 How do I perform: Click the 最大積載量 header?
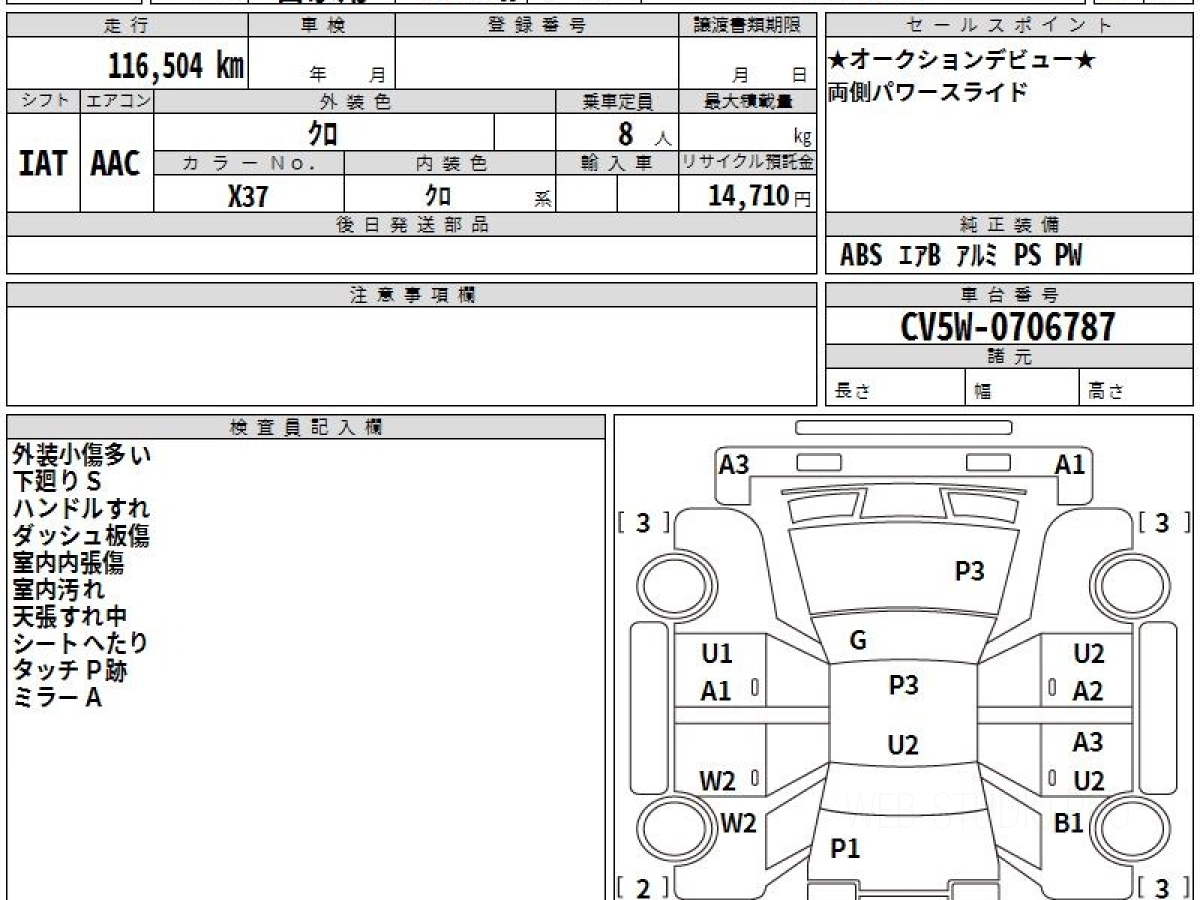[x=748, y=101]
